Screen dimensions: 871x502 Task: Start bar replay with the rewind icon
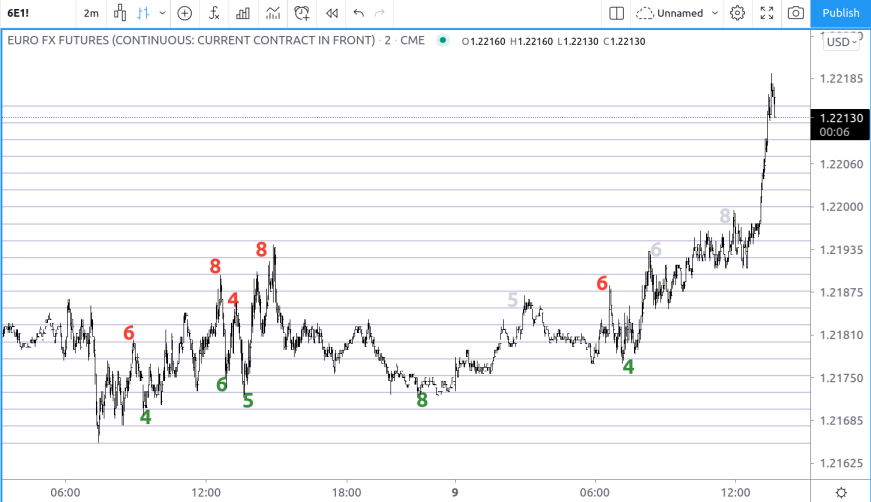(332, 13)
